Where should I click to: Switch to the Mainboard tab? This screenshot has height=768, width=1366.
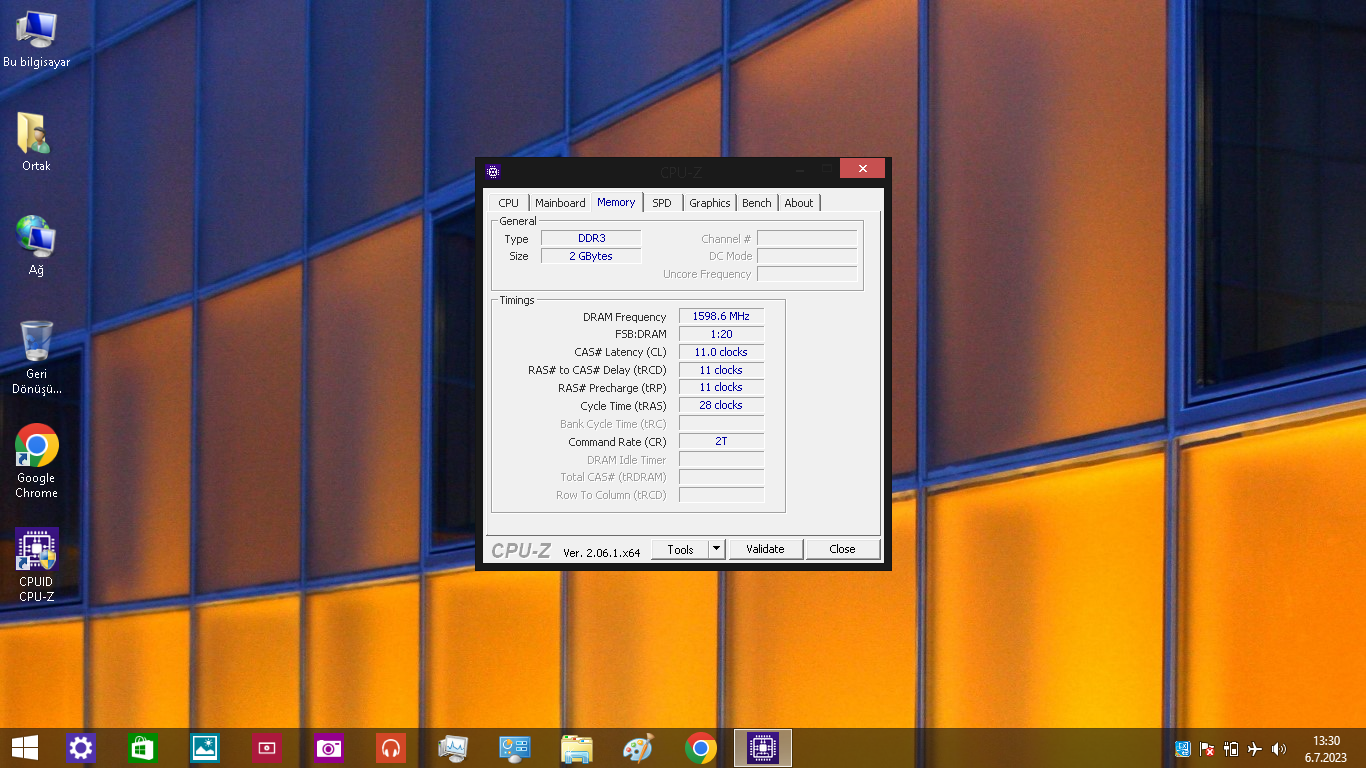coord(560,203)
